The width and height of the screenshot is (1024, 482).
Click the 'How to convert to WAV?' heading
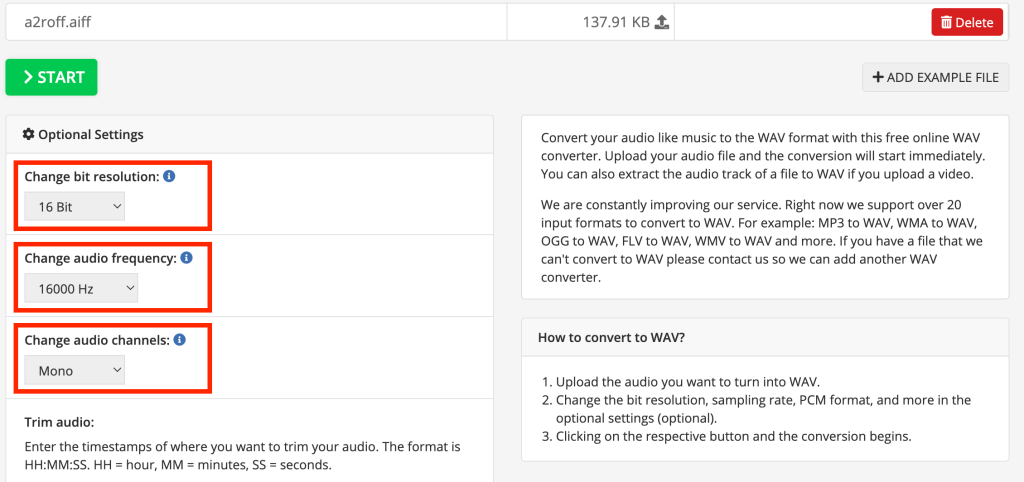pyautogui.click(x=611, y=337)
